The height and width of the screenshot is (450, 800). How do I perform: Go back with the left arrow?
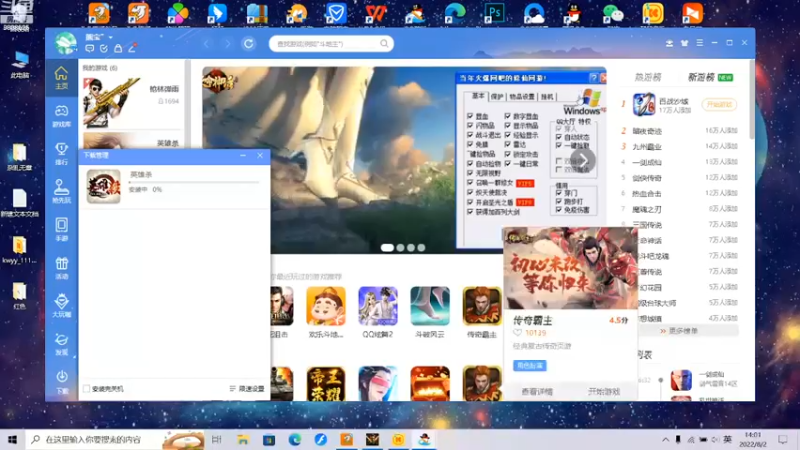[x=207, y=44]
